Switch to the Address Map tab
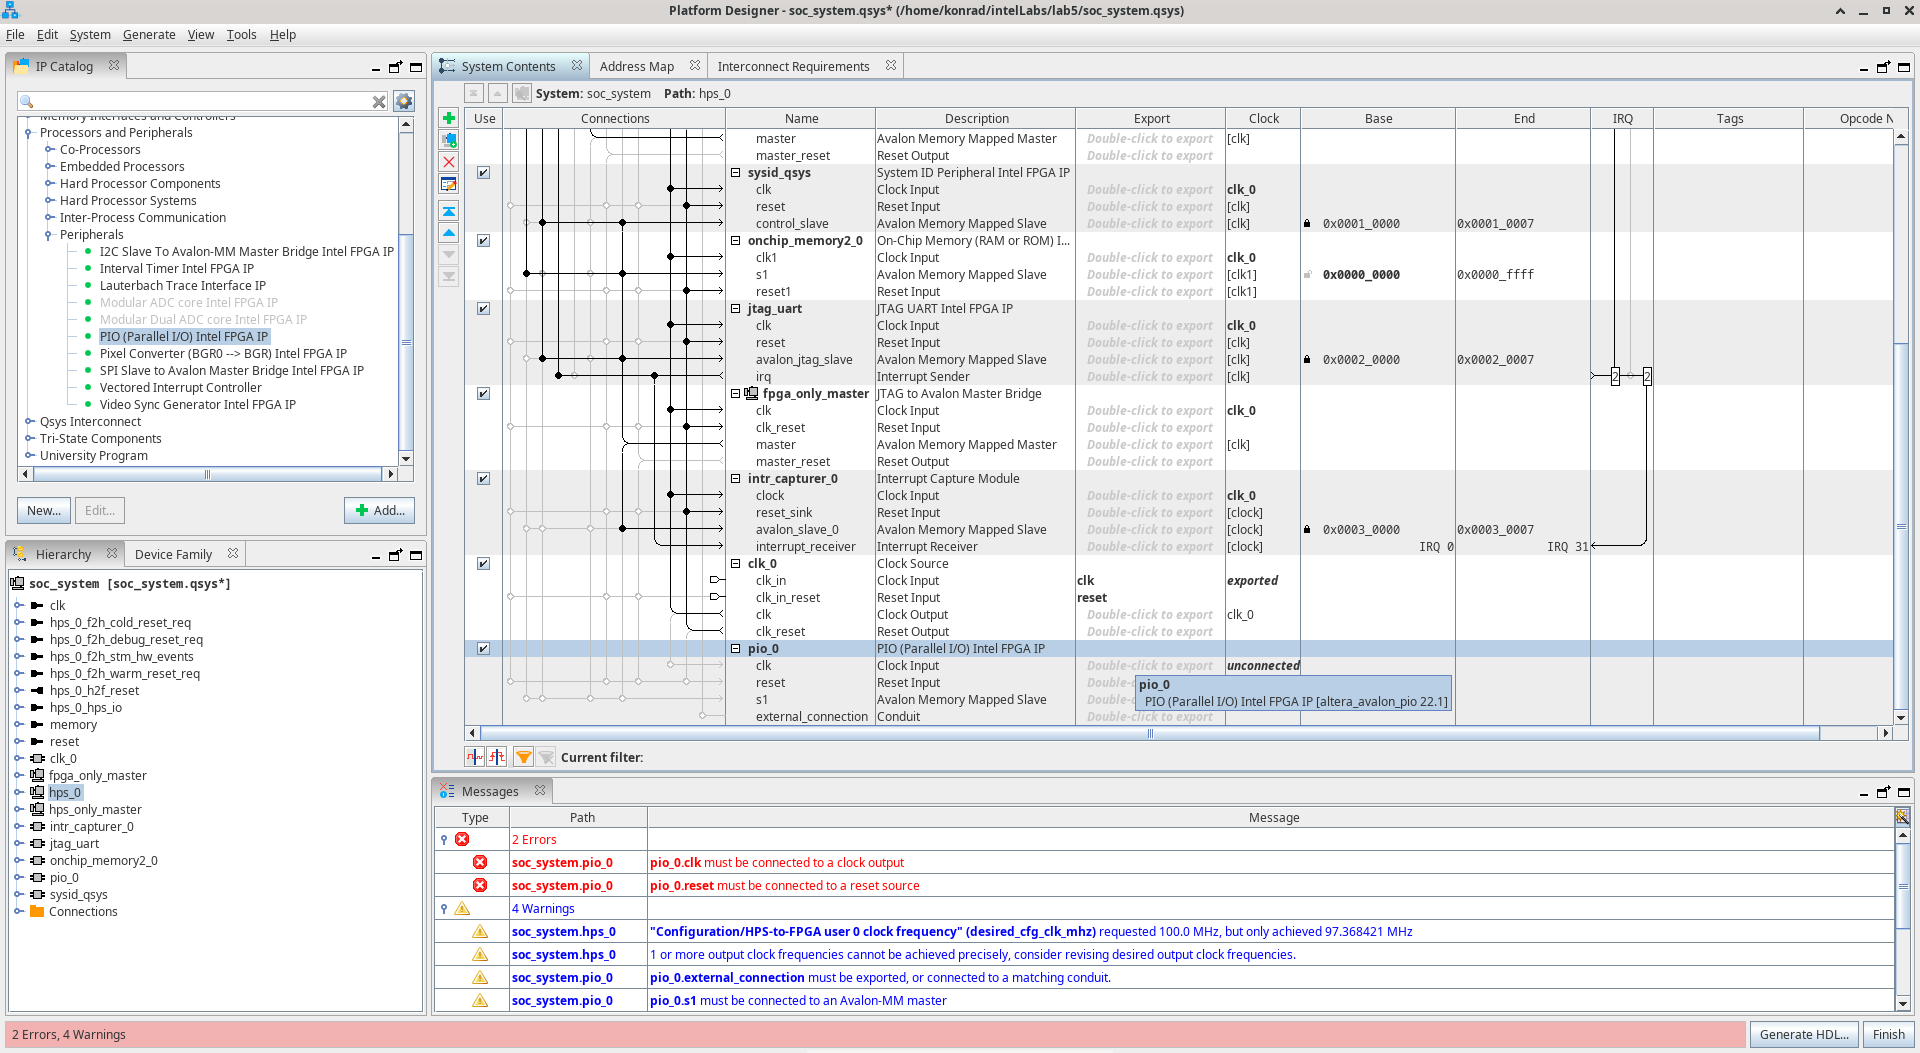The height and width of the screenshot is (1053, 1920). coord(636,66)
